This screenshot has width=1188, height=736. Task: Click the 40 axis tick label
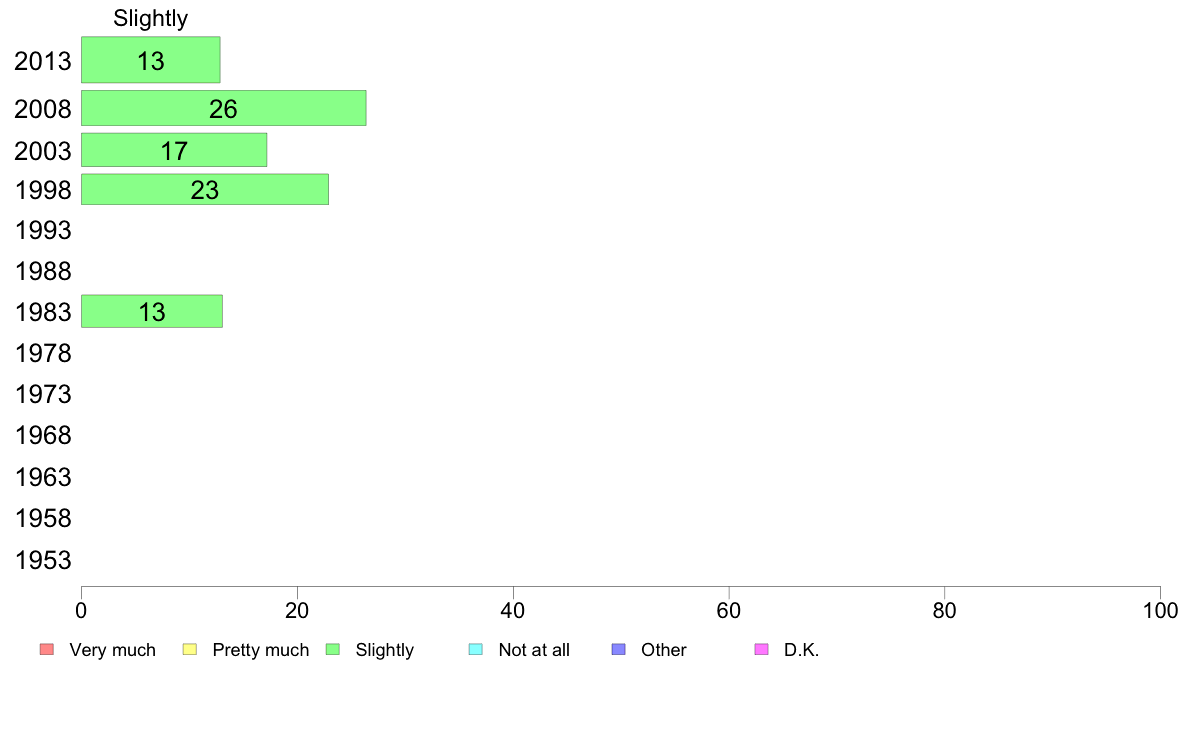(x=513, y=611)
